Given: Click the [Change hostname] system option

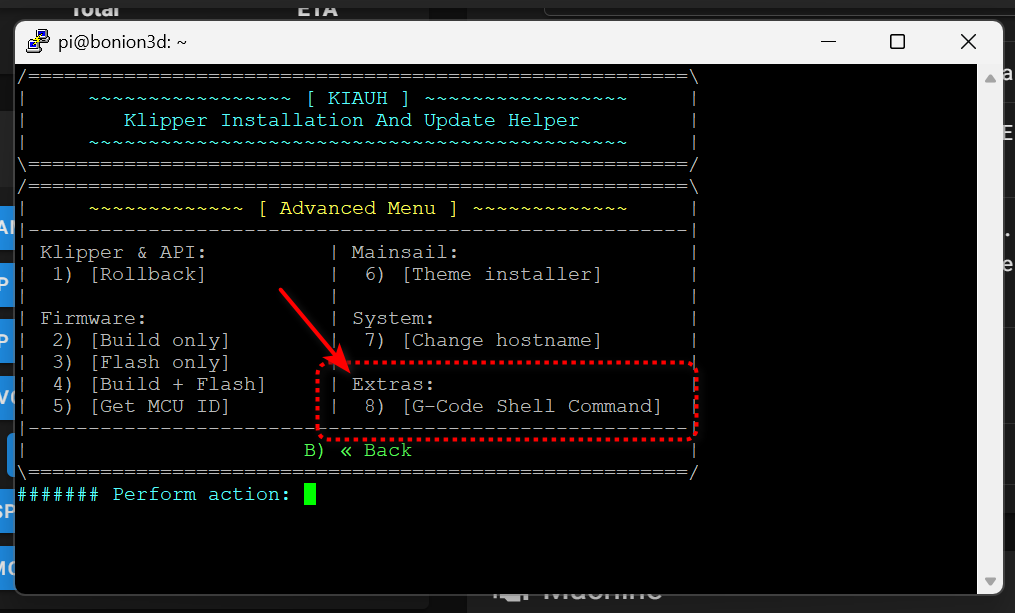Looking at the screenshot, I should pos(501,340).
